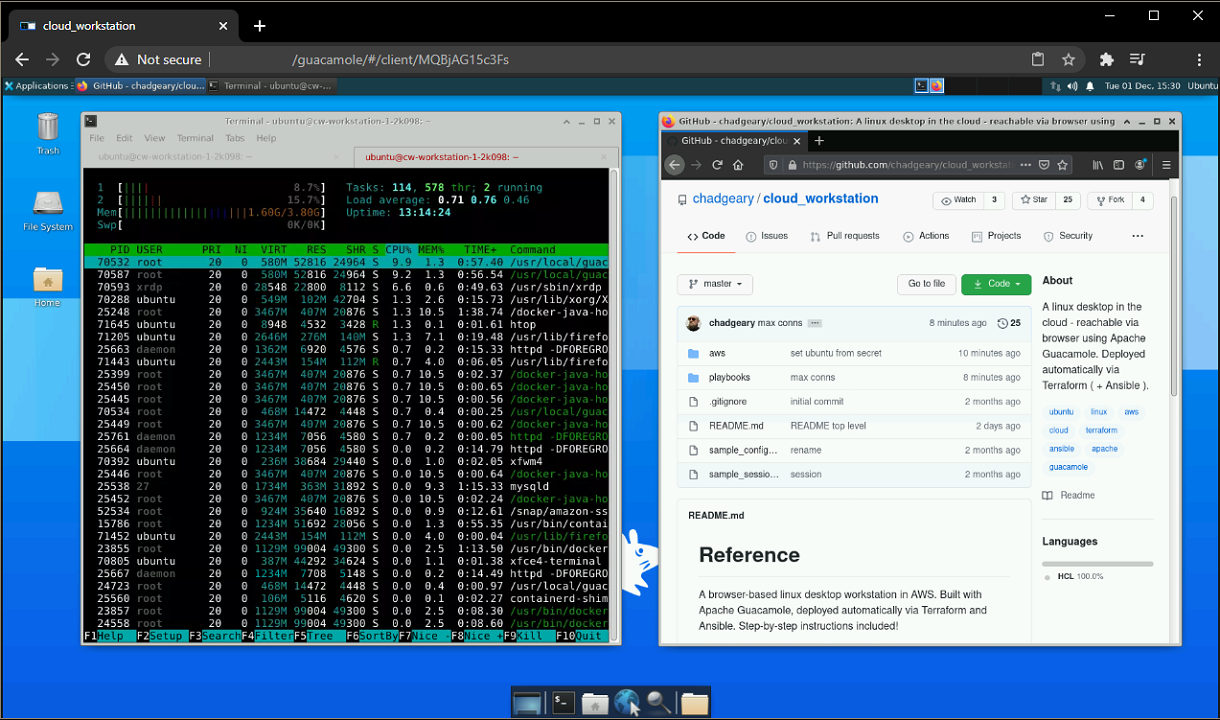View 25 commits history link
This screenshot has height=720, width=1220.
[x=1009, y=323]
